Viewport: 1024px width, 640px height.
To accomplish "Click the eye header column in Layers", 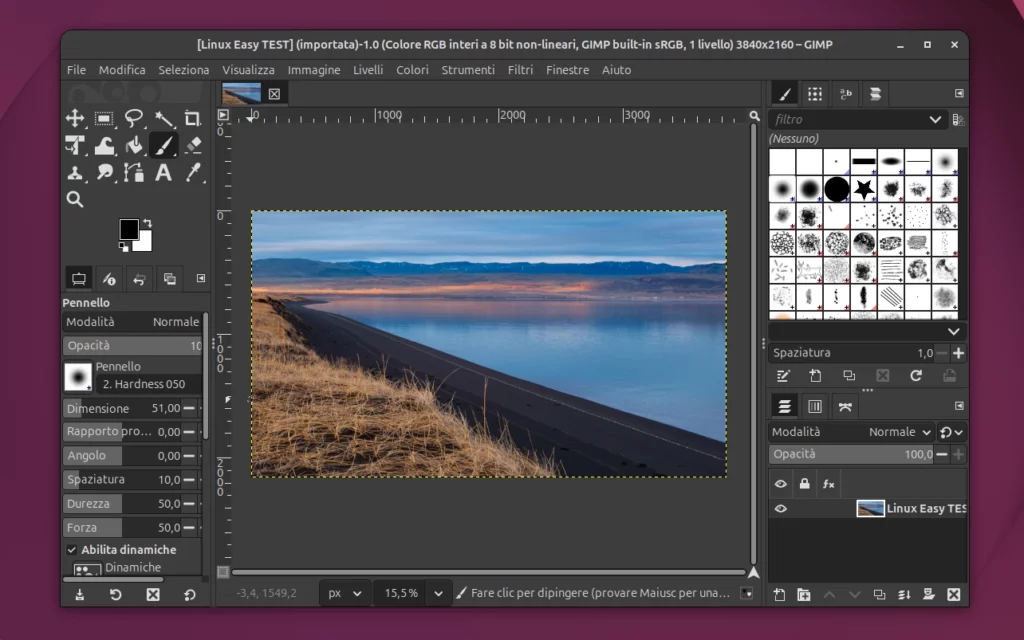I will [780, 484].
